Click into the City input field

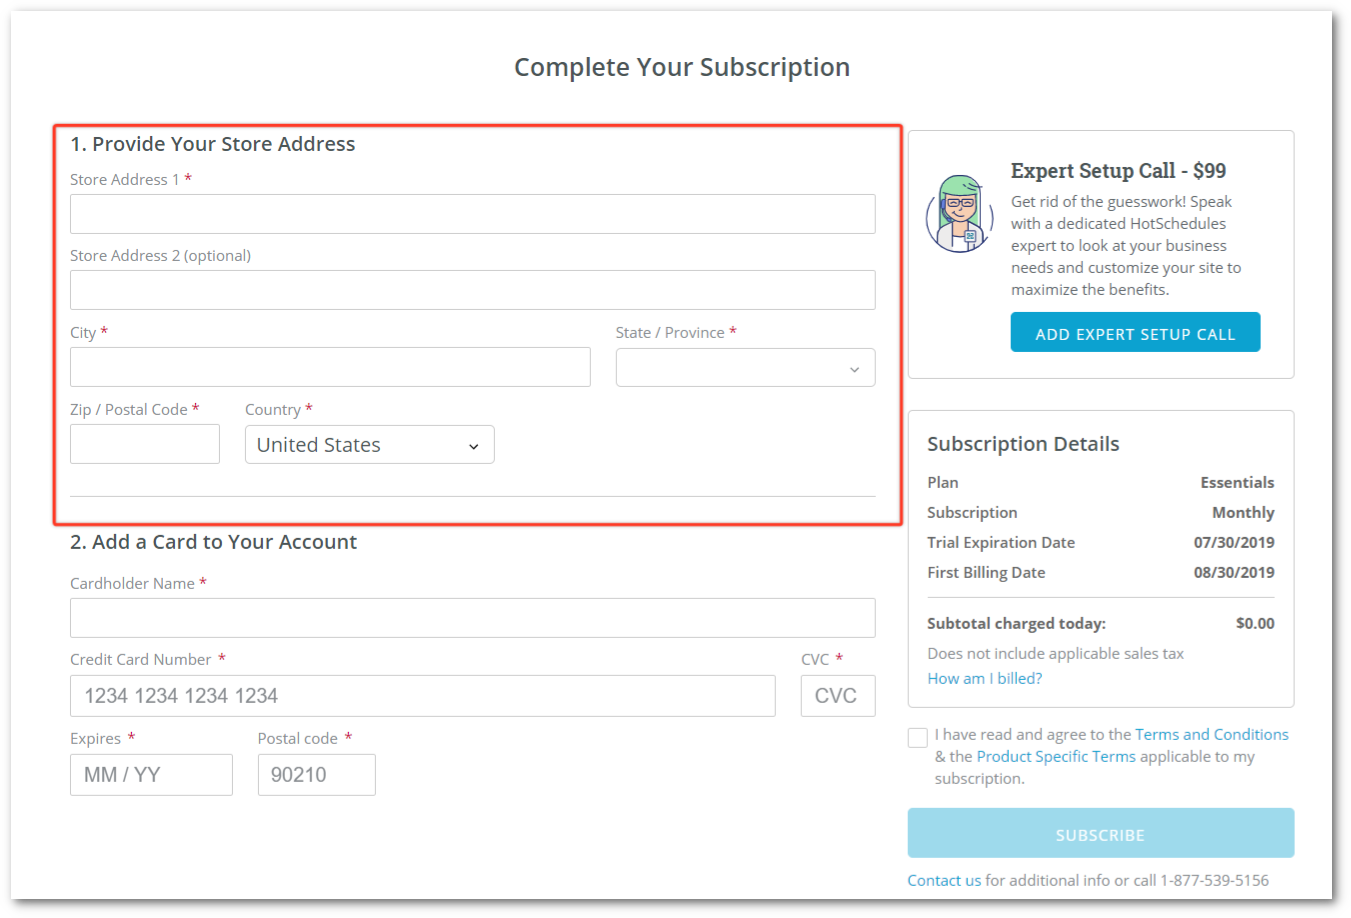click(330, 367)
